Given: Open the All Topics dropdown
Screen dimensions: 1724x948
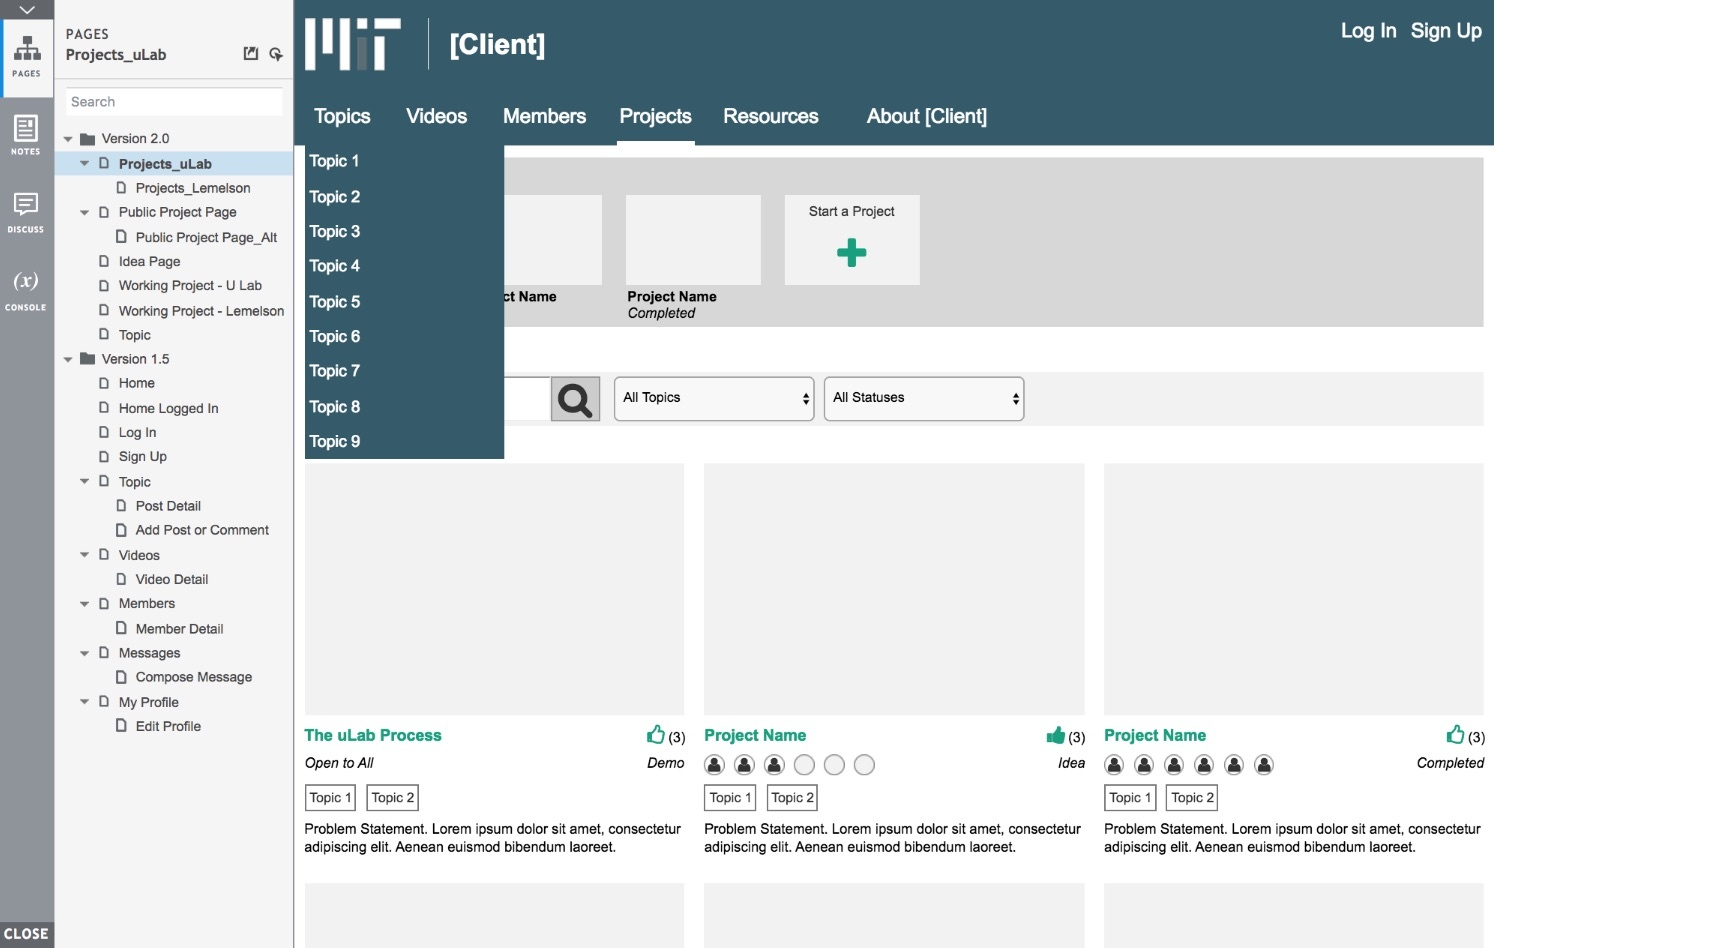Looking at the screenshot, I should pyautogui.click(x=714, y=398).
